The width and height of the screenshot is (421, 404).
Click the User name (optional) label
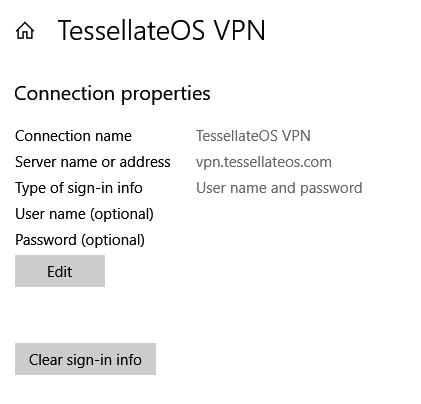84,214
